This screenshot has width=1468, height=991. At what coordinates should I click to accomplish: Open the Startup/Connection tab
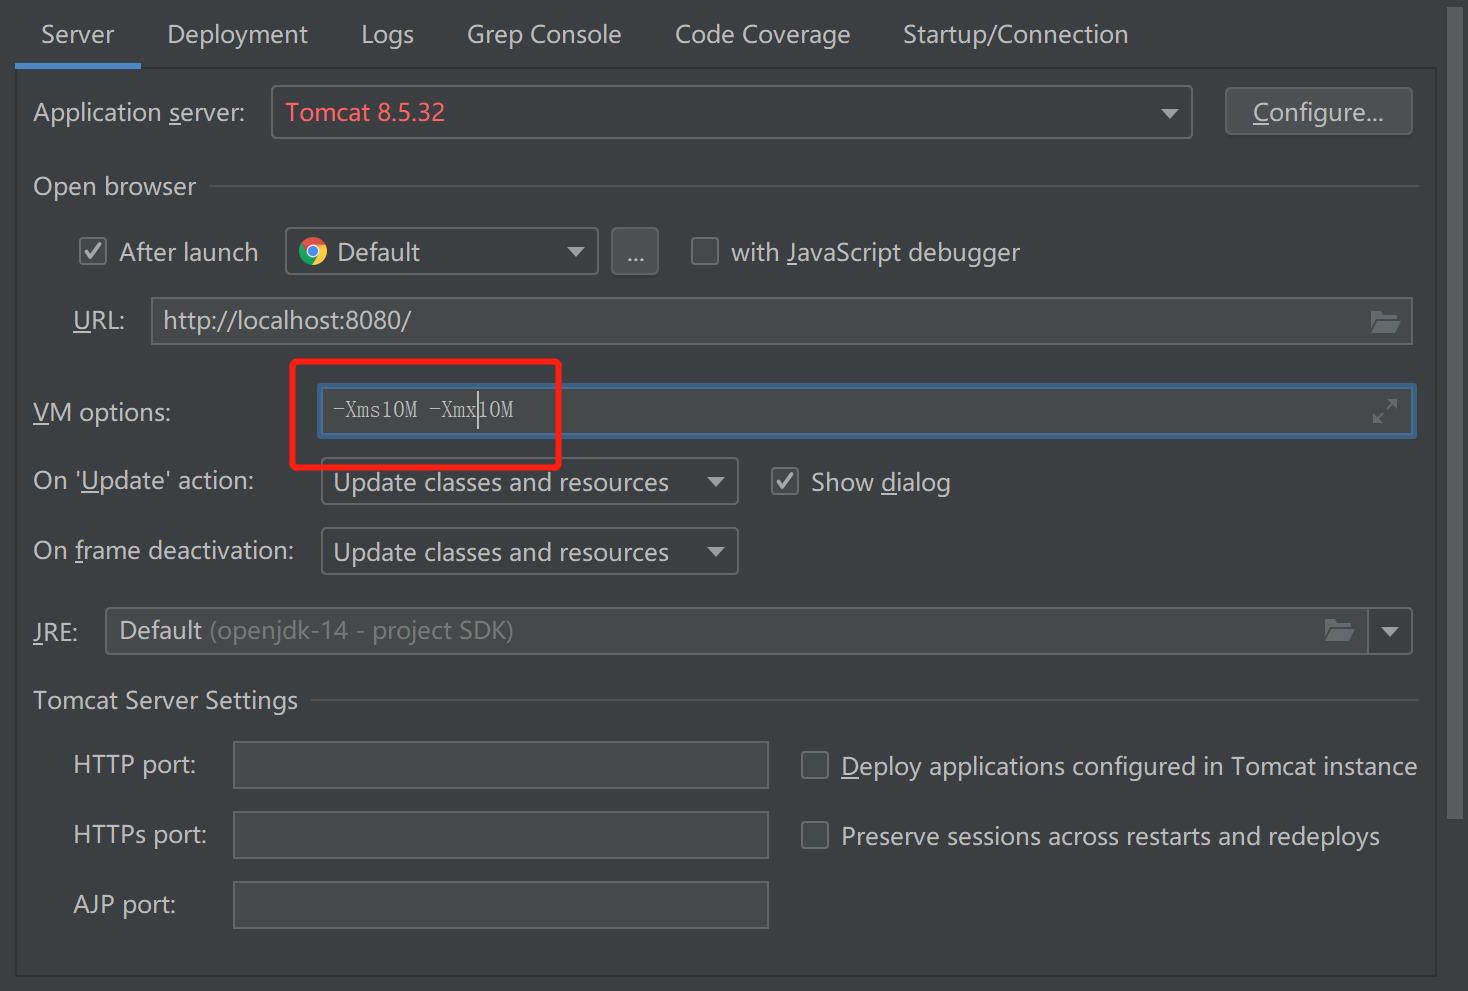click(x=1015, y=35)
